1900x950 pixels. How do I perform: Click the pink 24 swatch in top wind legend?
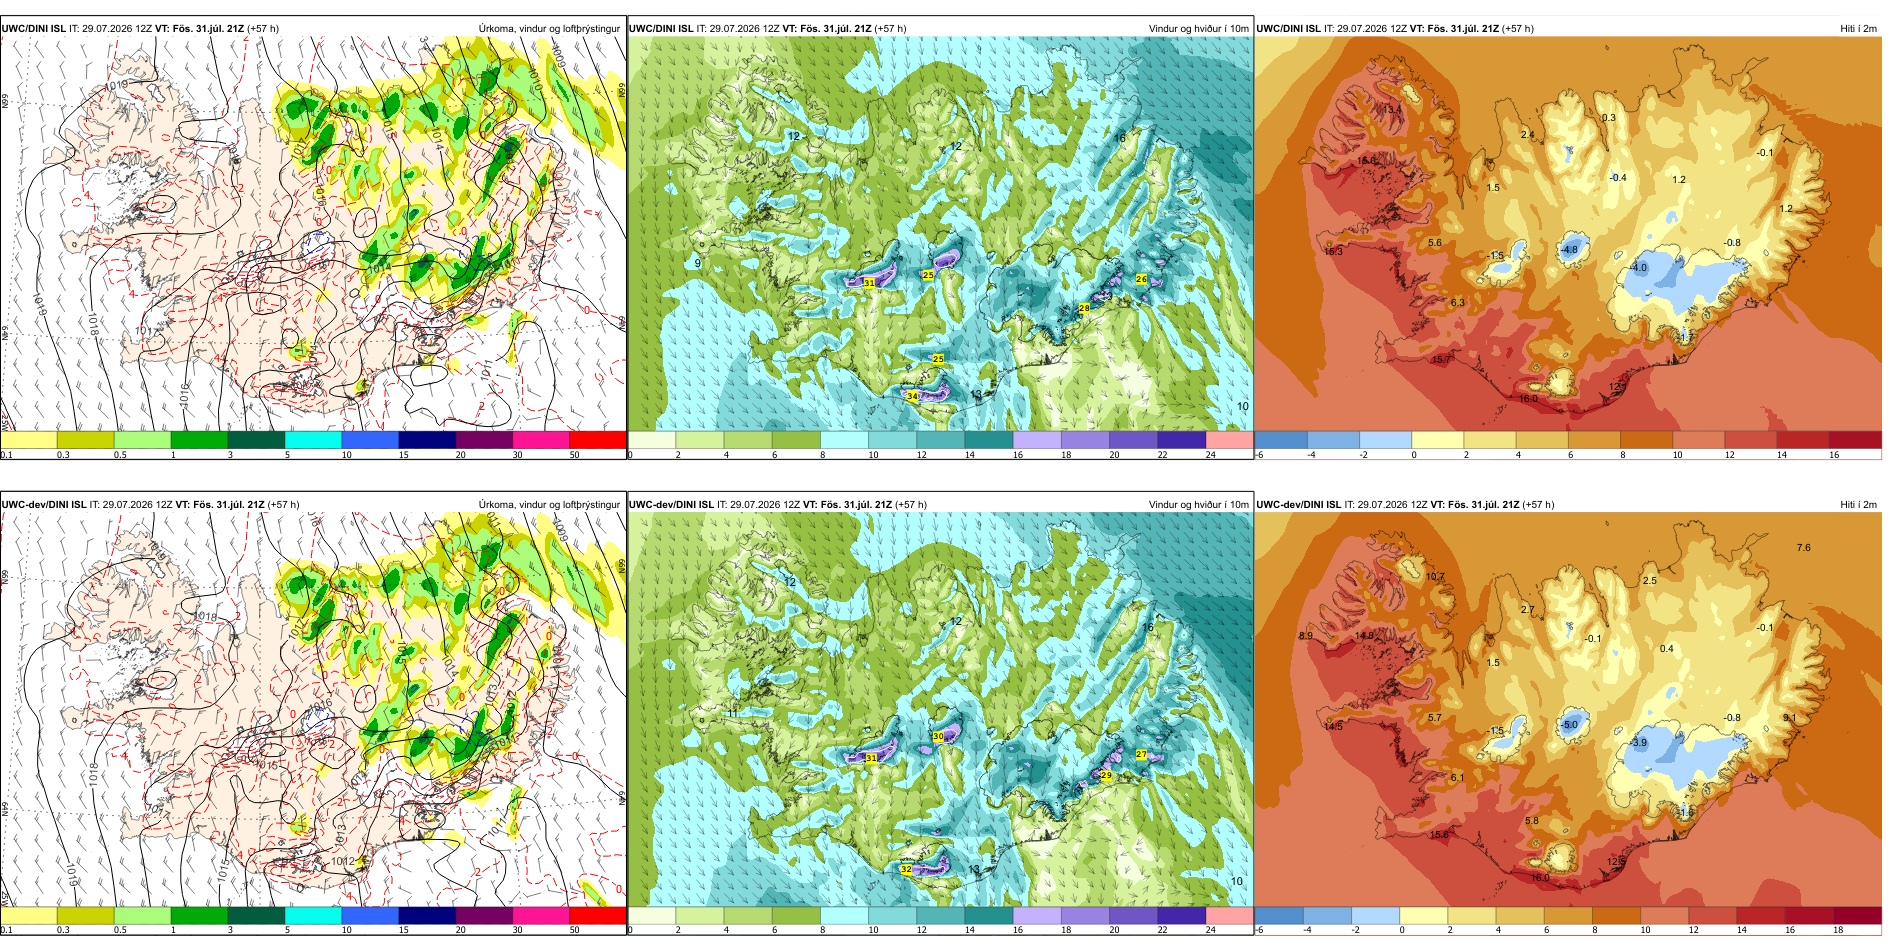(1229, 440)
